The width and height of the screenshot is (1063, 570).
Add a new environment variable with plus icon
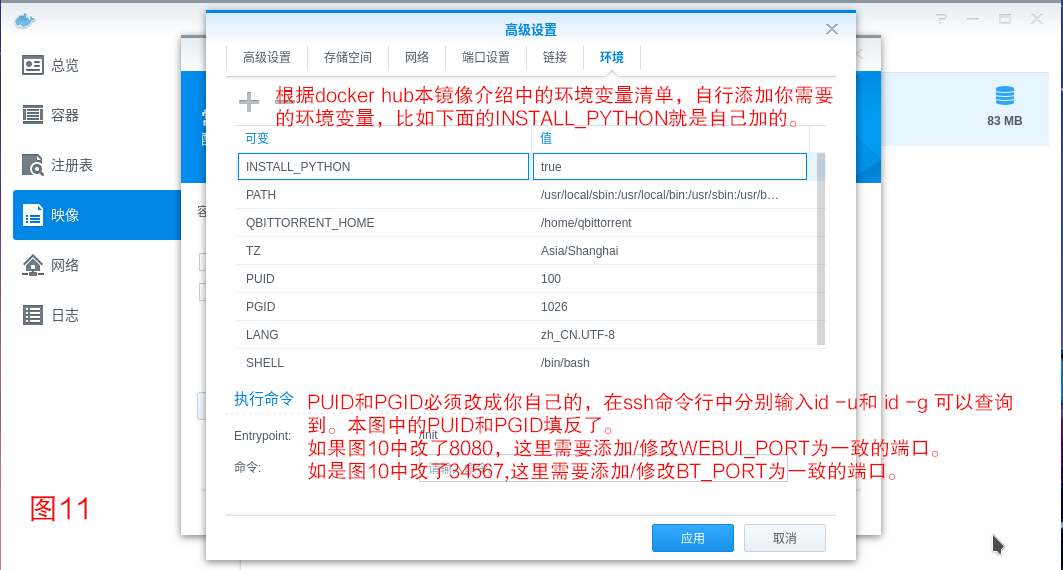coord(249,102)
